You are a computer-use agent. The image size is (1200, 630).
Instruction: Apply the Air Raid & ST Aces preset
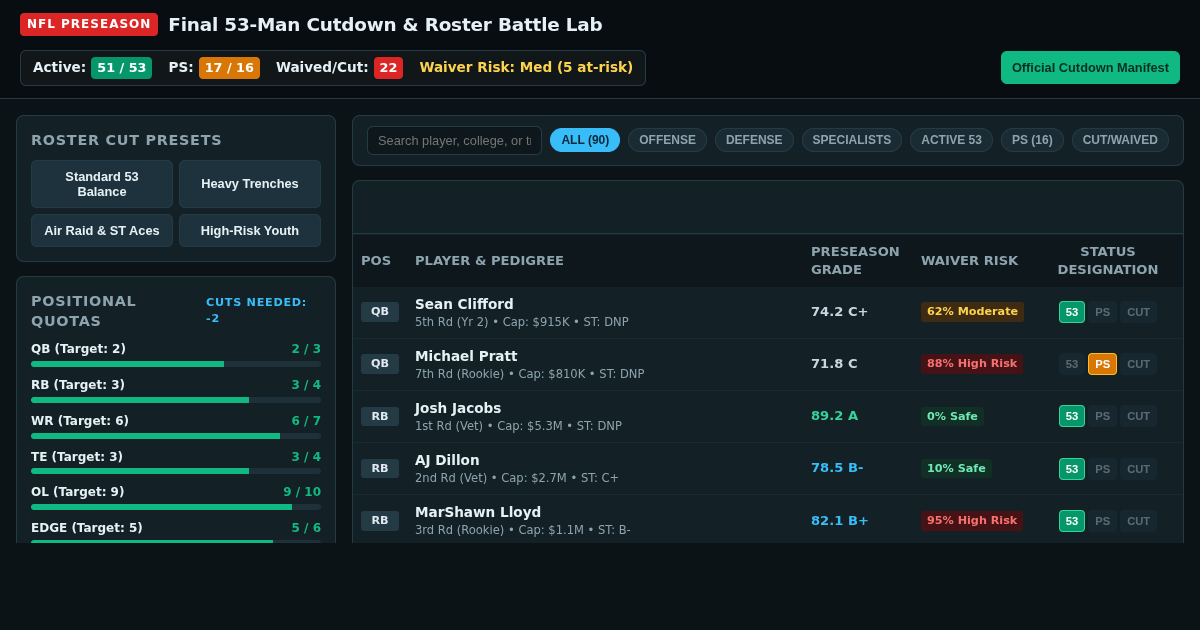[x=102, y=231]
